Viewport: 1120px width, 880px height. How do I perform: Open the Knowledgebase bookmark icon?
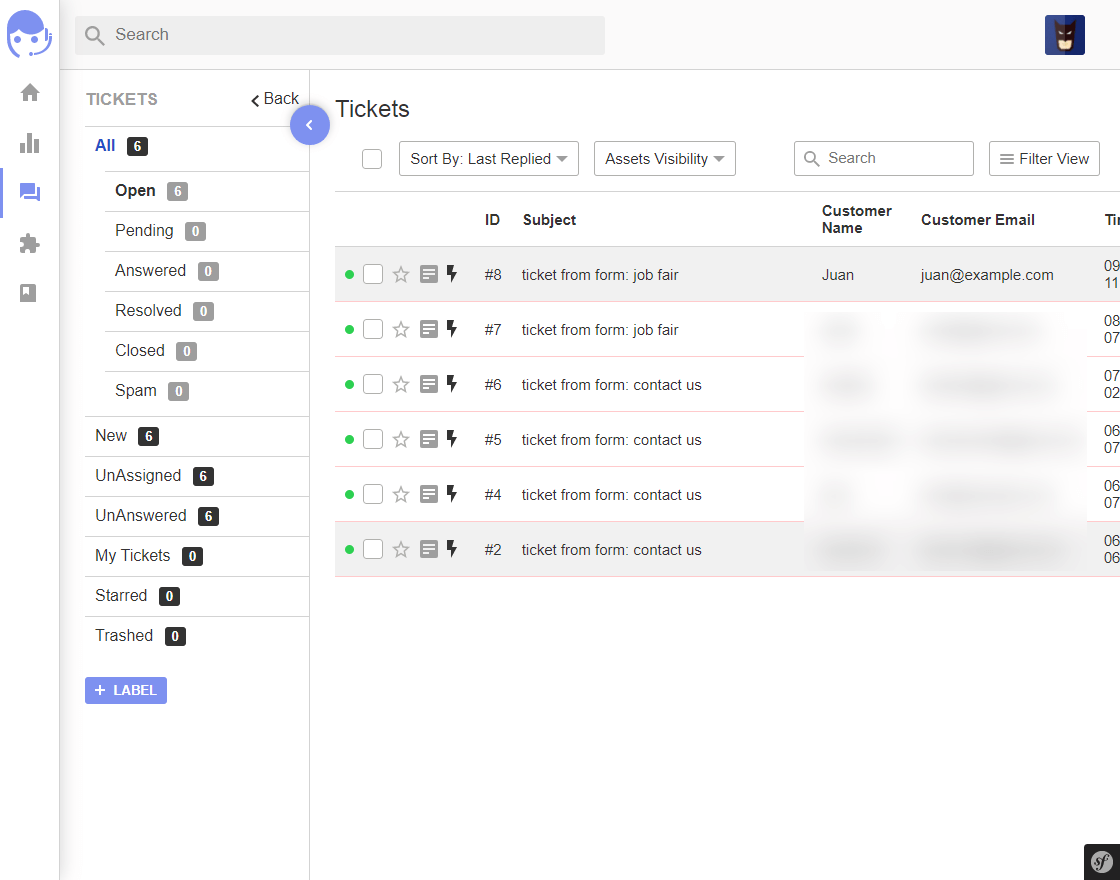click(x=29, y=293)
